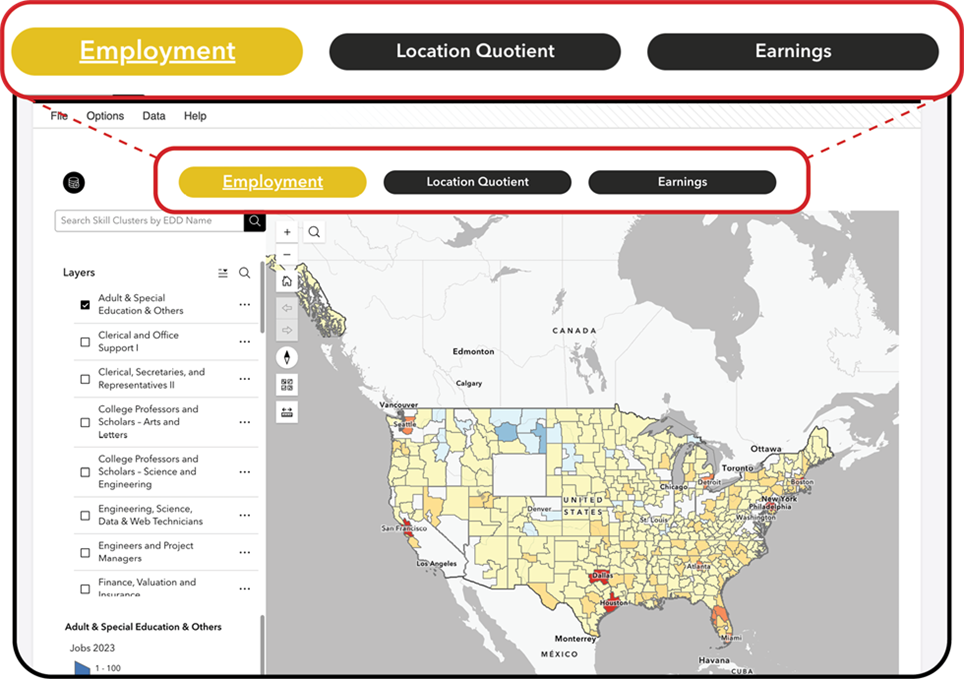
Task: Switch to Location Quotient view in map header
Action: point(477,182)
